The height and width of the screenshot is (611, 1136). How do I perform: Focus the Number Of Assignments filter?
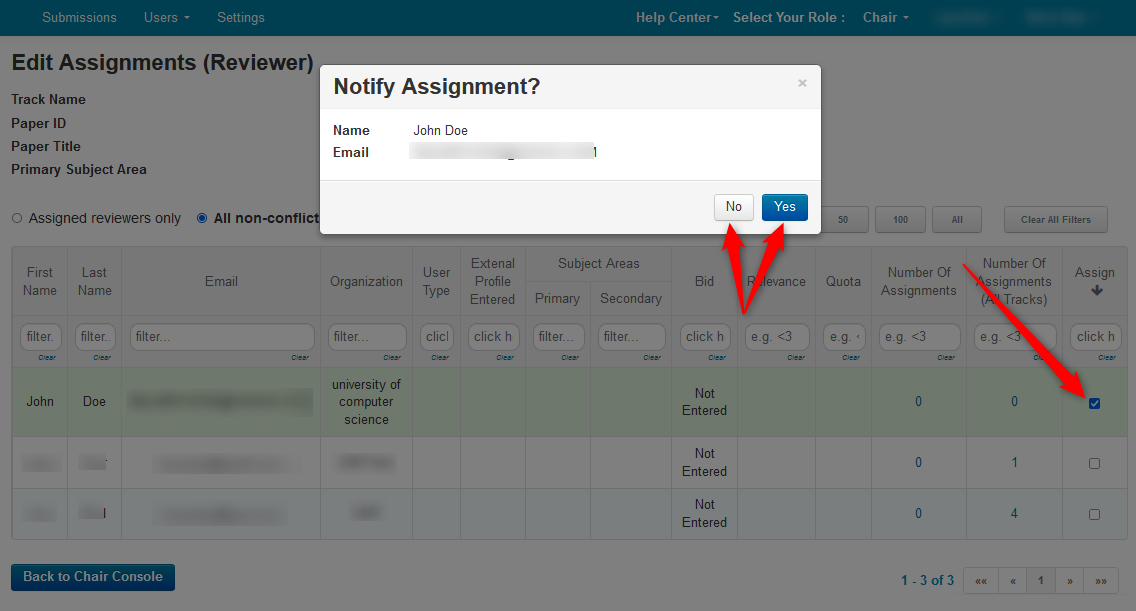(x=919, y=337)
